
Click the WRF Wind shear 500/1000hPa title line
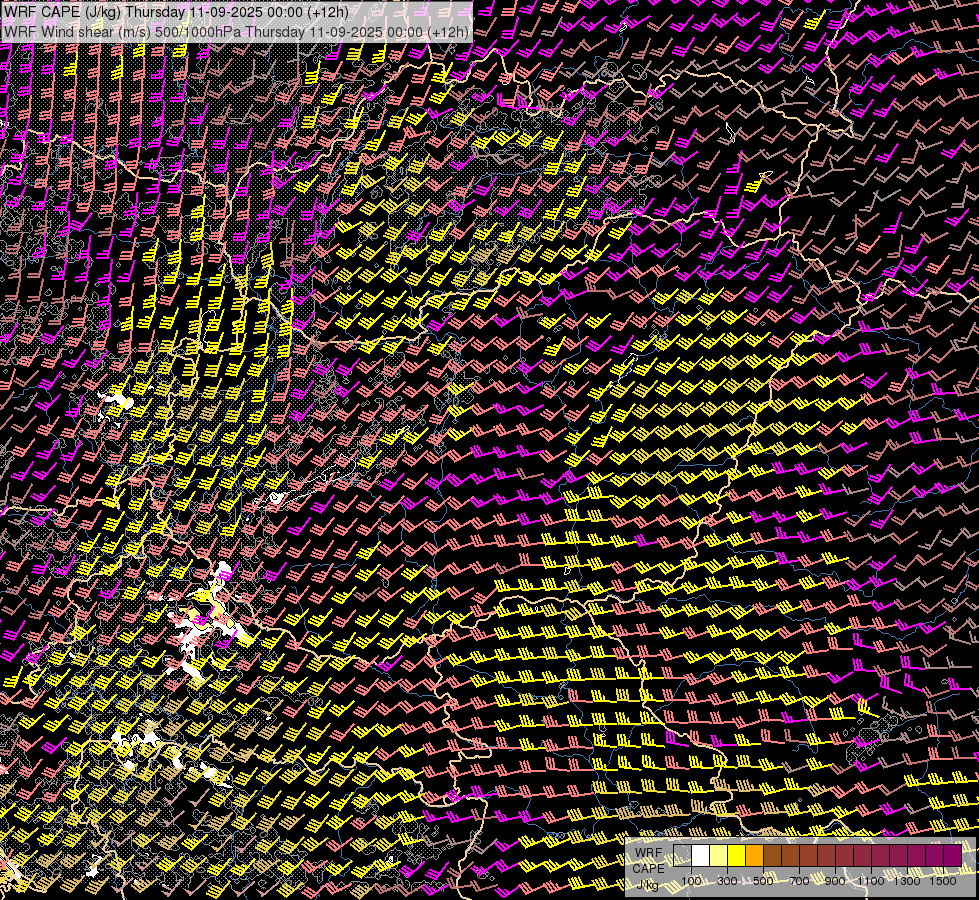[x=236, y=31]
